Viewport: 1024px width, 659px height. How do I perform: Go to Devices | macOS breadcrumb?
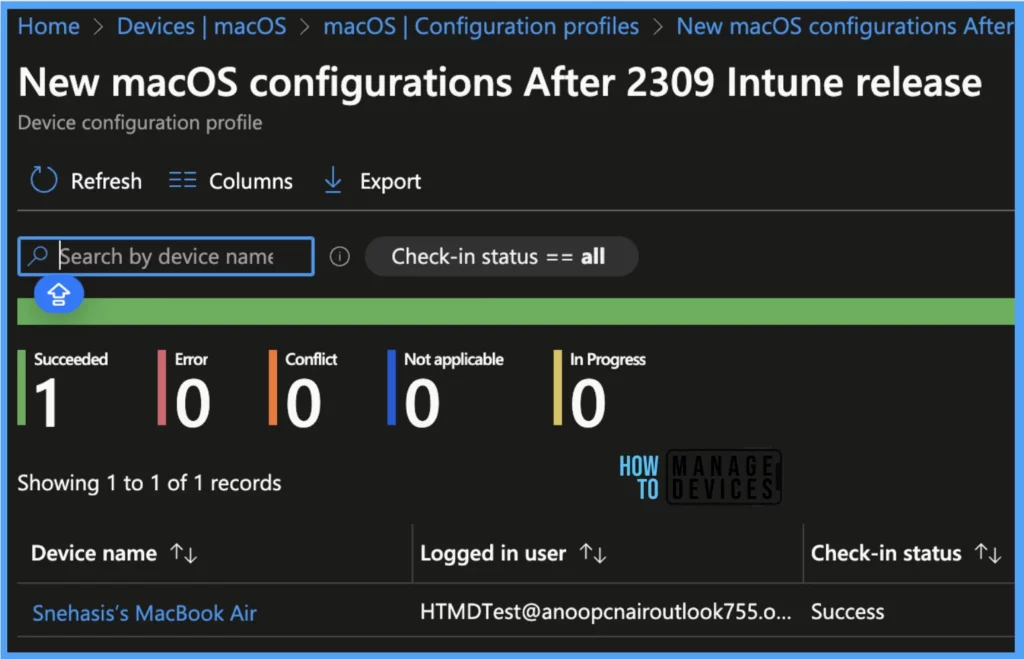point(201,26)
